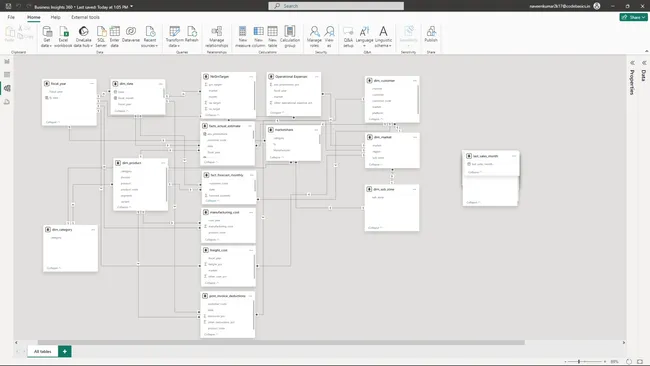Open more options on manufacturing_cost table
Screen dimensions: 650x366
point(251,212)
